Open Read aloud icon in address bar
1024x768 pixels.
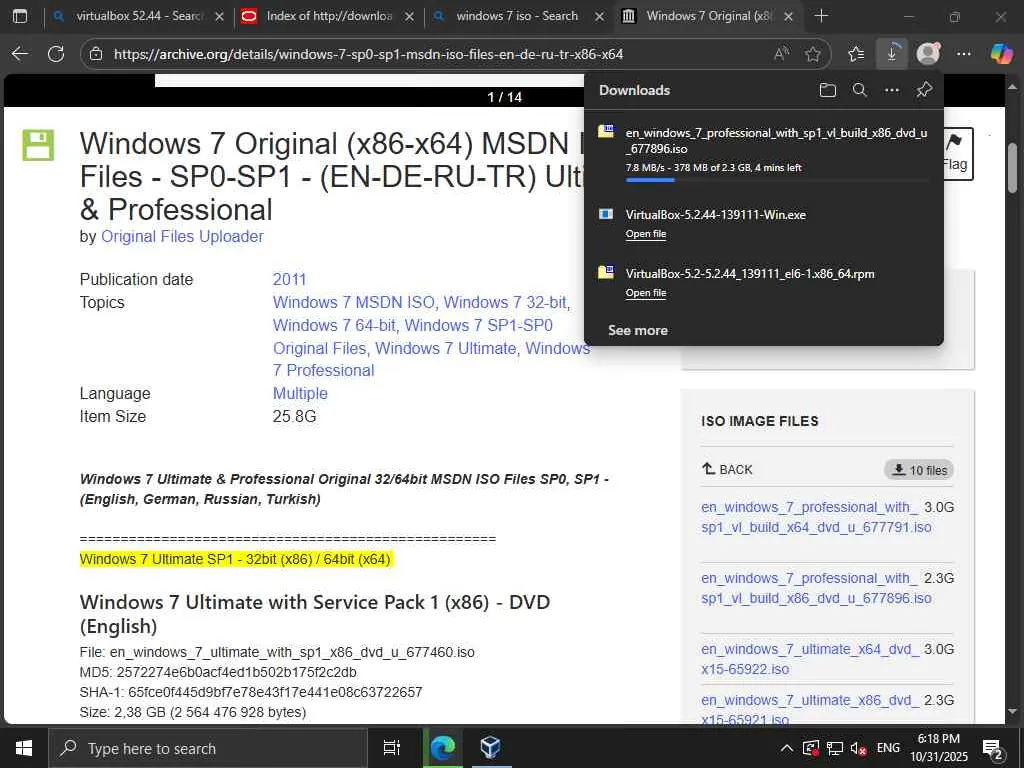[x=781, y=54]
